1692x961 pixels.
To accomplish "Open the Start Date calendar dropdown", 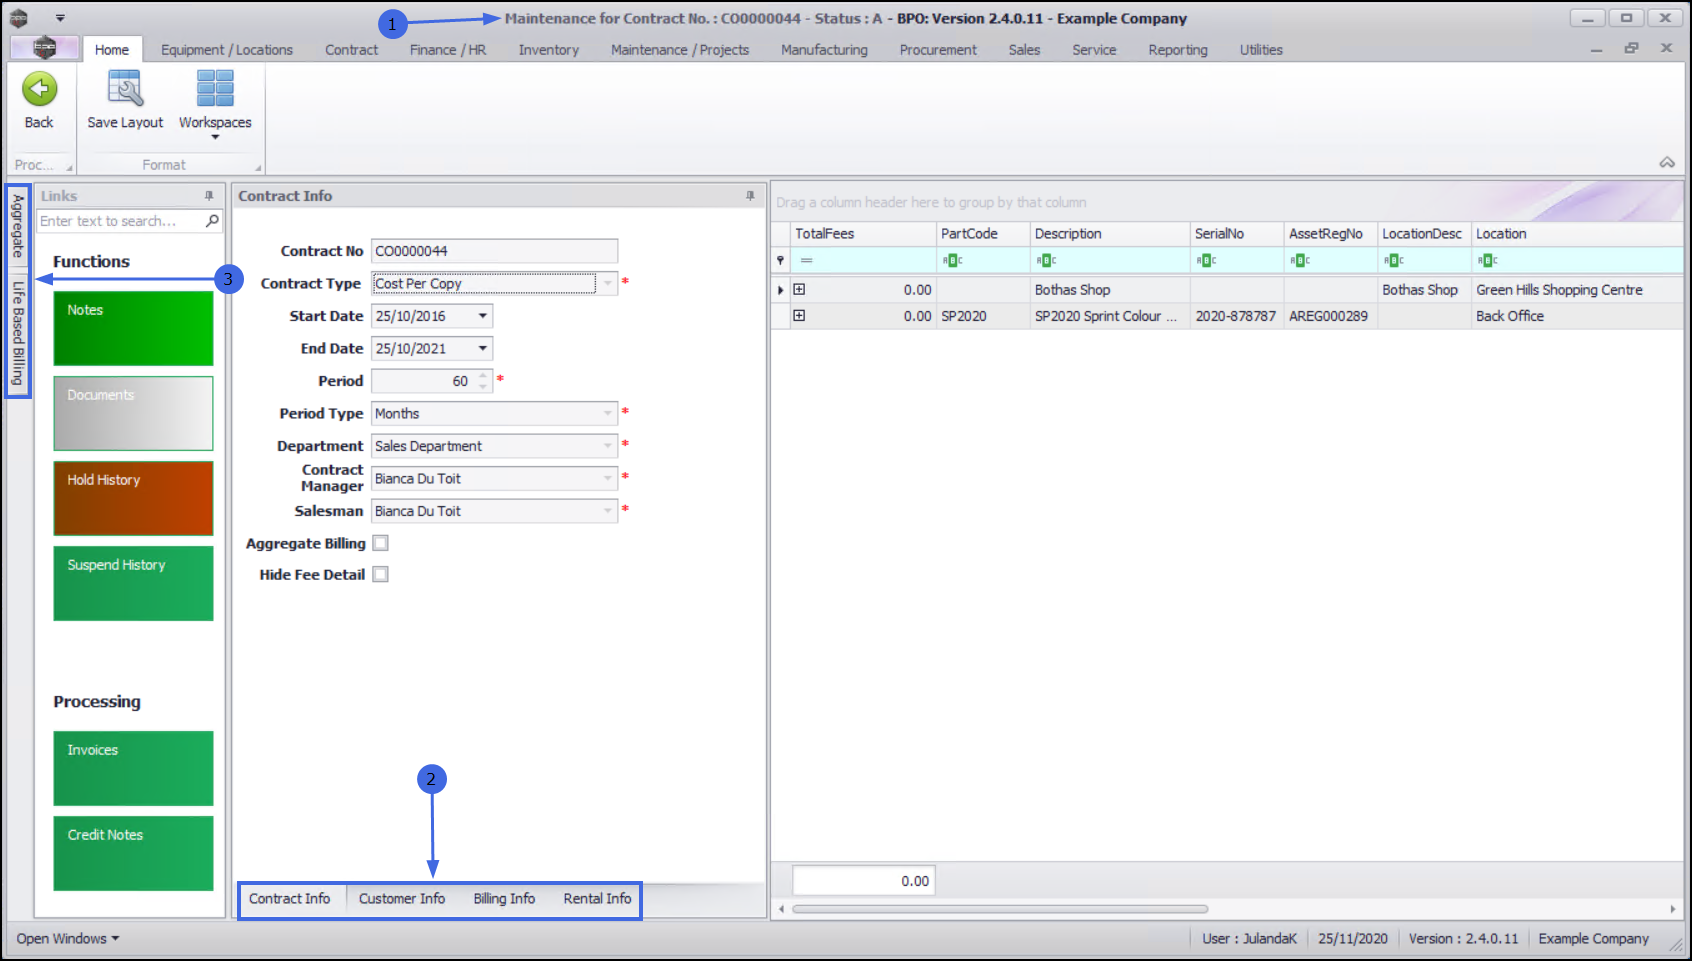I will [x=483, y=316].
